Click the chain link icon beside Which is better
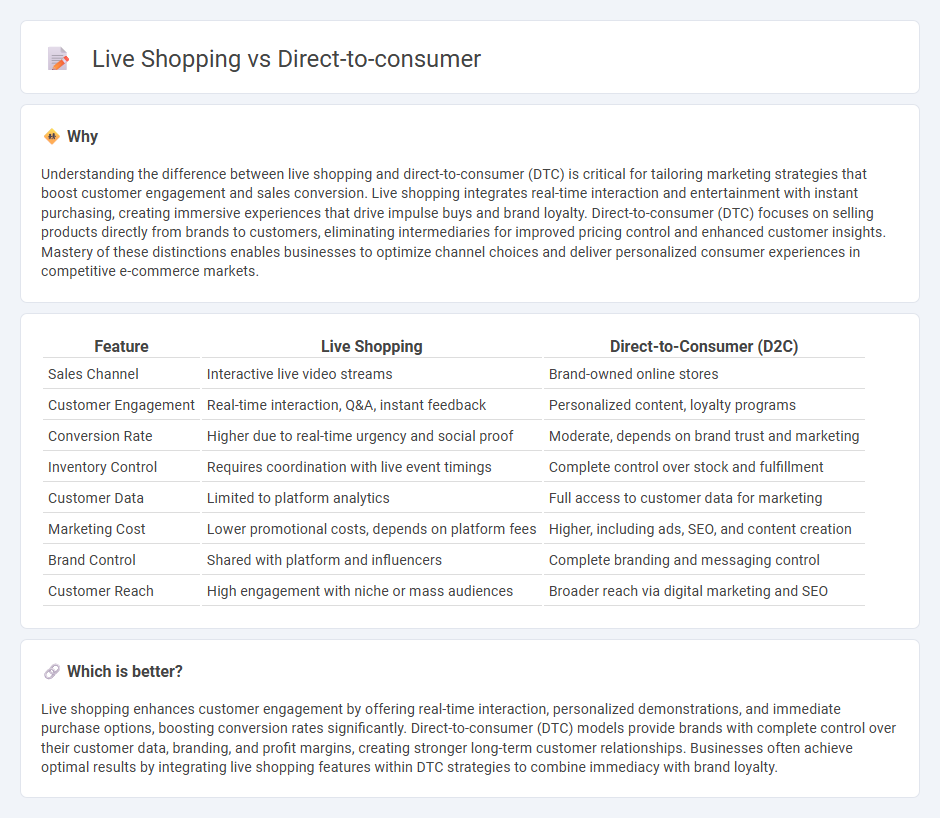 pyautogui.click(x=52, y=672)
